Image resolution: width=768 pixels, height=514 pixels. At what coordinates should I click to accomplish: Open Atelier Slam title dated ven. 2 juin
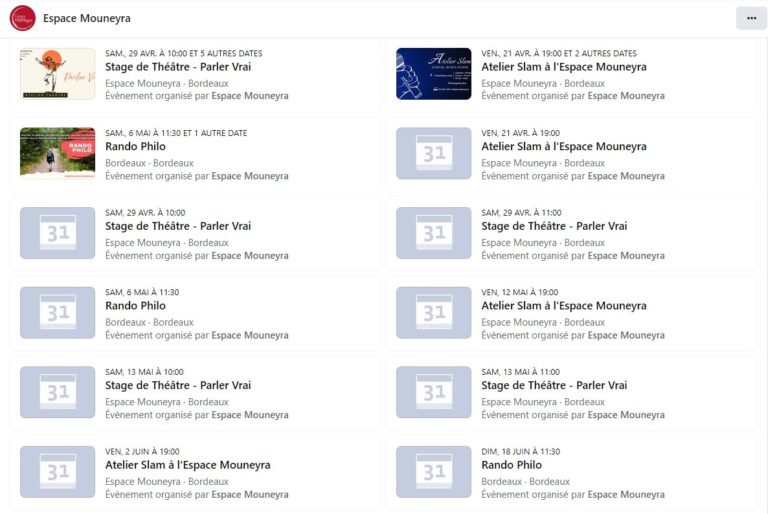[x=188, y=465]
